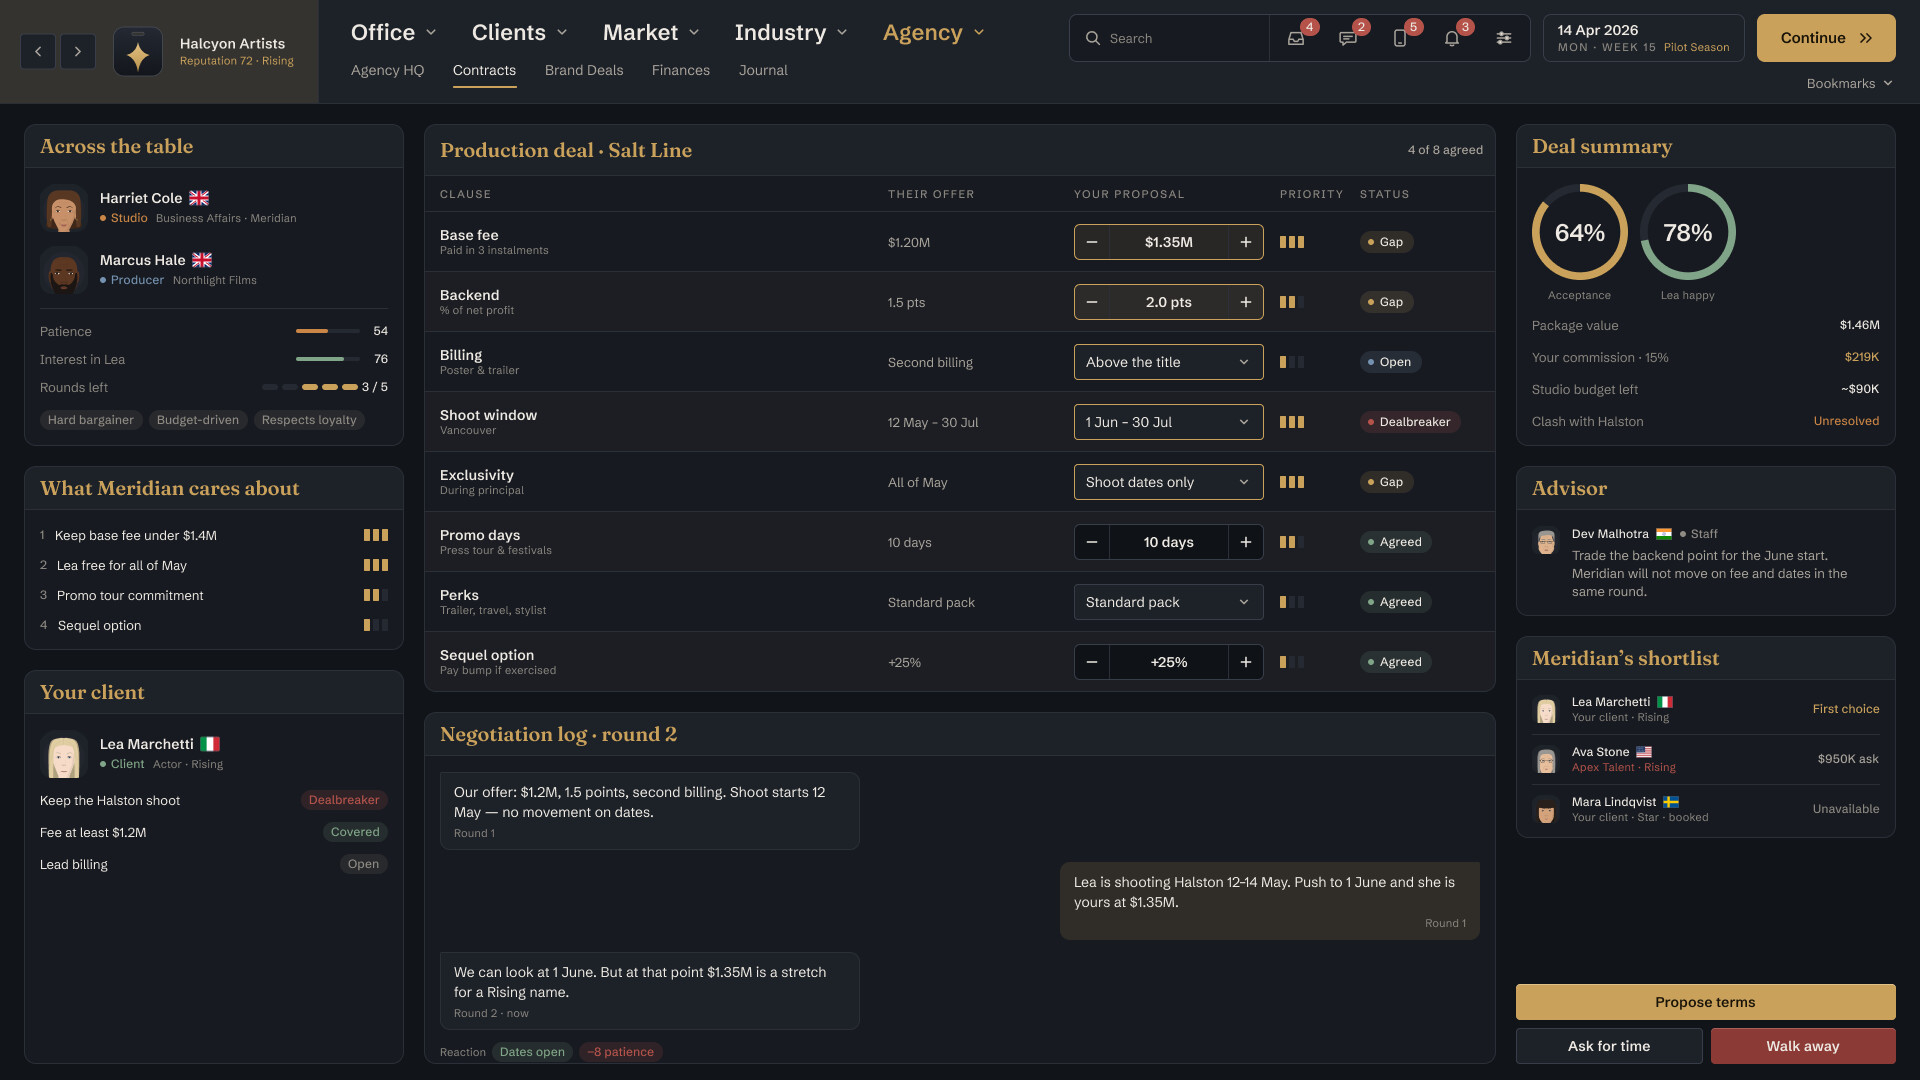
Task: Select Harriet Cole's avatar
Action: click(64, 208)
